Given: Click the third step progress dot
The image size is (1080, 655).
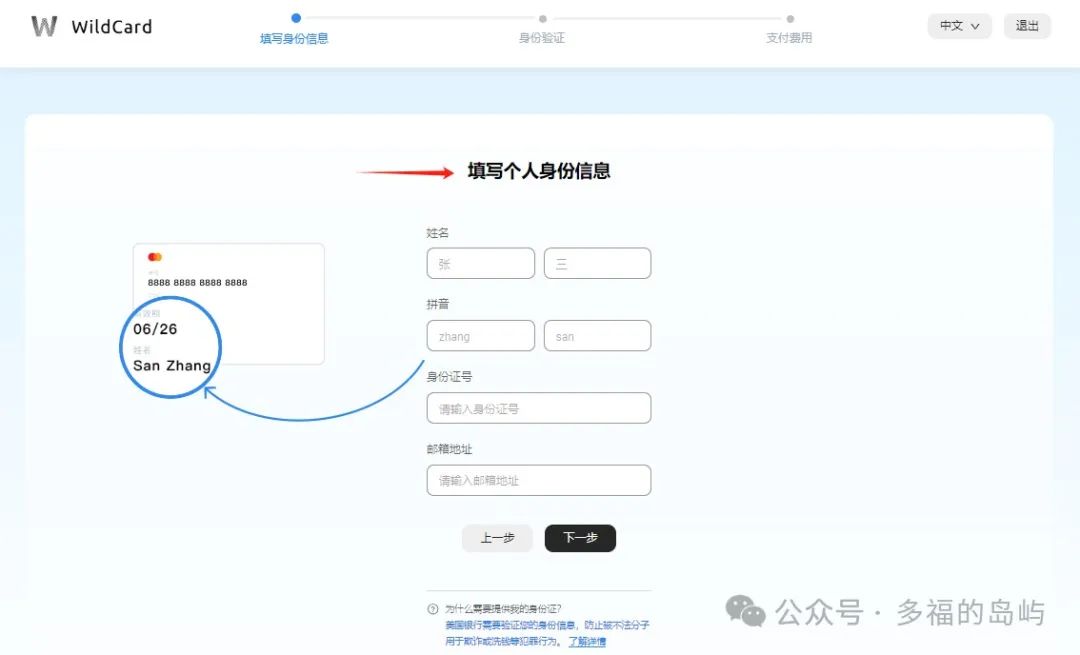Looking at the screenshot, I should pos(790,18).
